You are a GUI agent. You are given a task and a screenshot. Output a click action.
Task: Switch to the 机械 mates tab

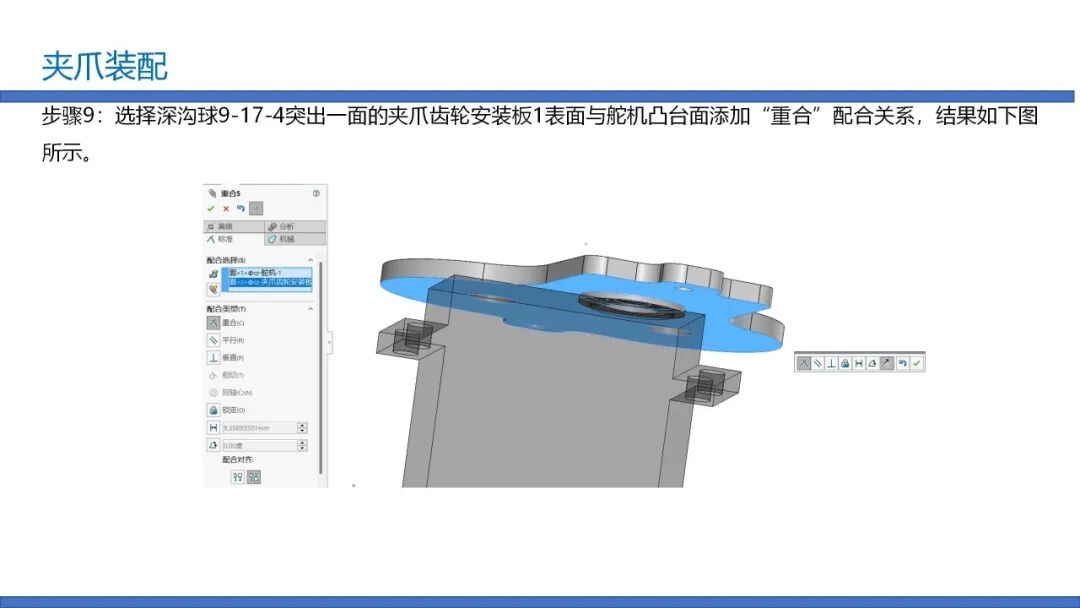pos(295,239)
